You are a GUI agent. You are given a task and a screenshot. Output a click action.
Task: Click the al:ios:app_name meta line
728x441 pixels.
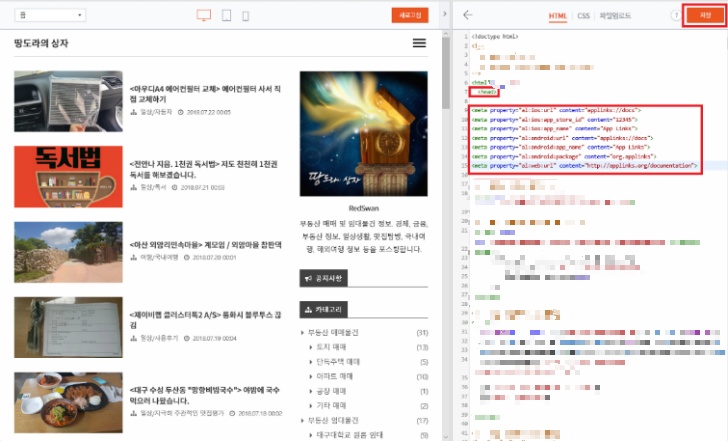tap(555, 129)
